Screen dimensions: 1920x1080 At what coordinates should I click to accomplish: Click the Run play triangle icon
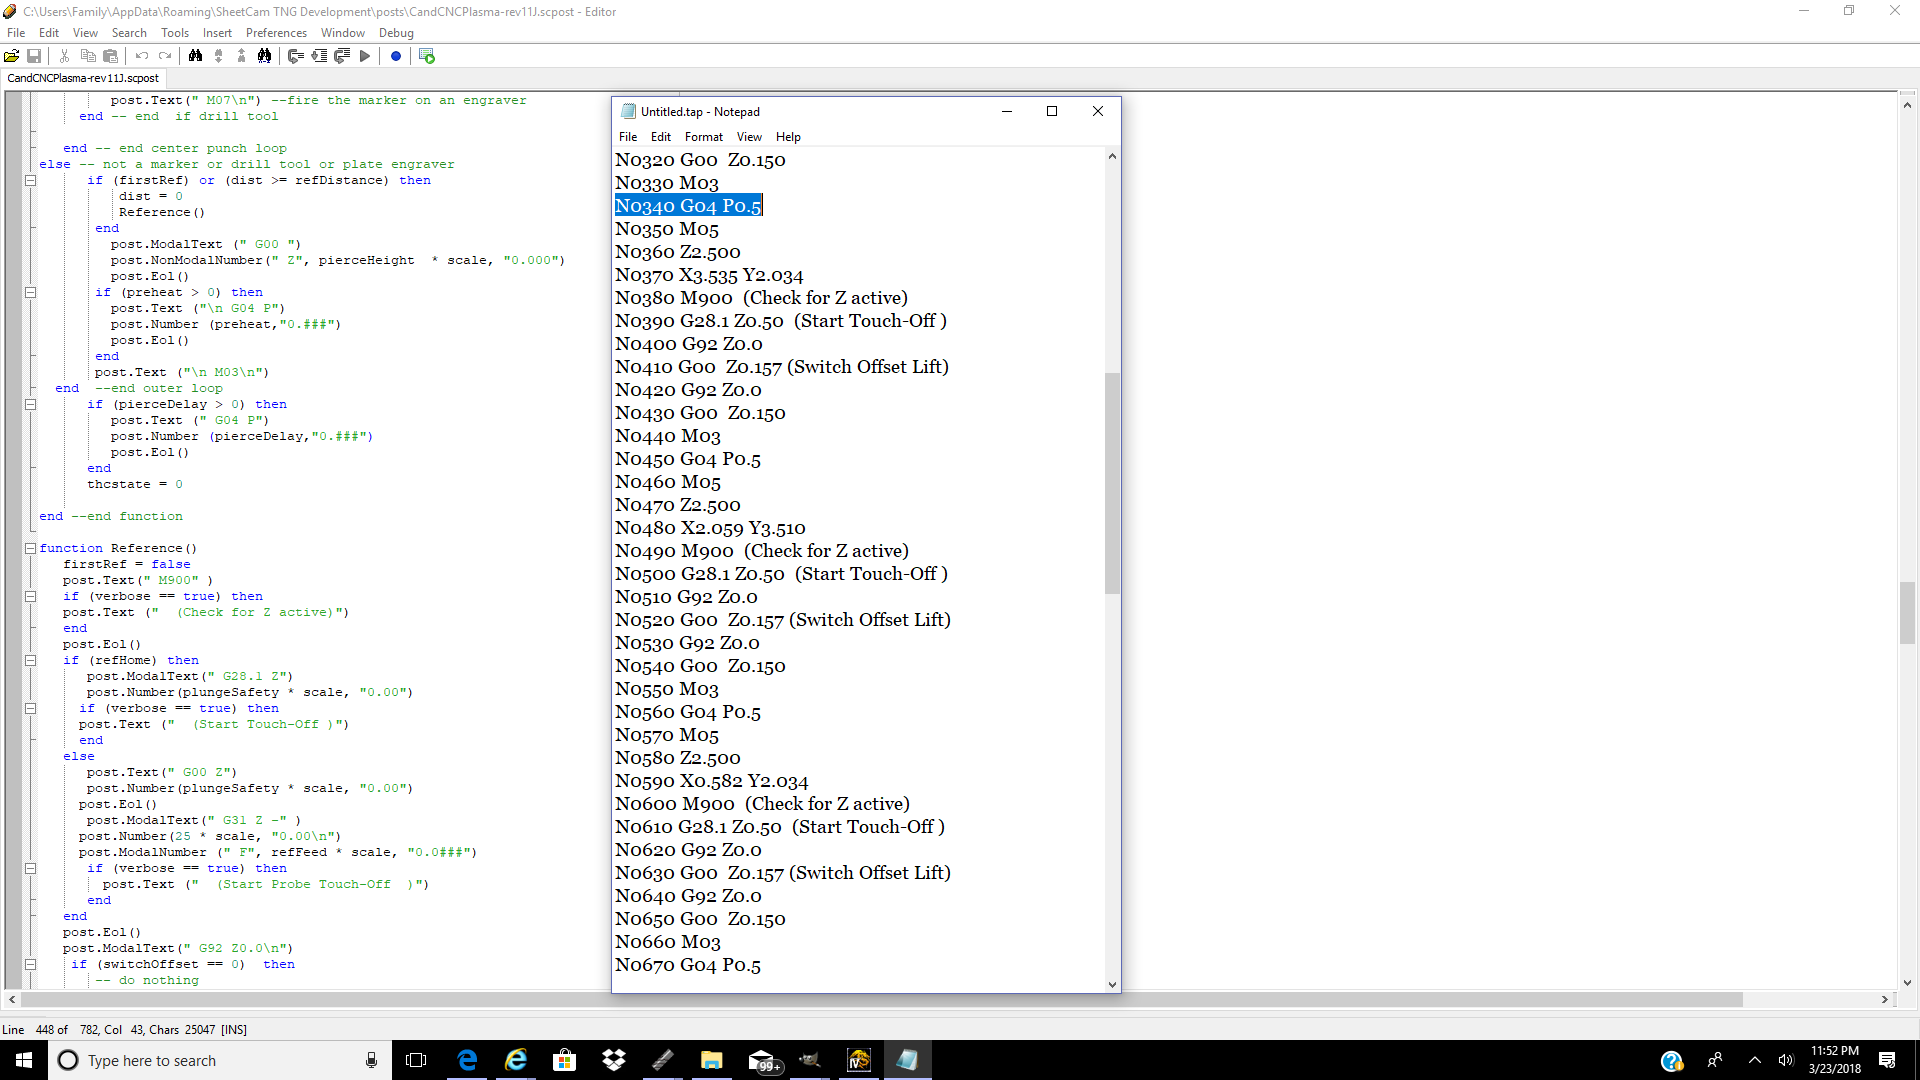pos(365,56)
